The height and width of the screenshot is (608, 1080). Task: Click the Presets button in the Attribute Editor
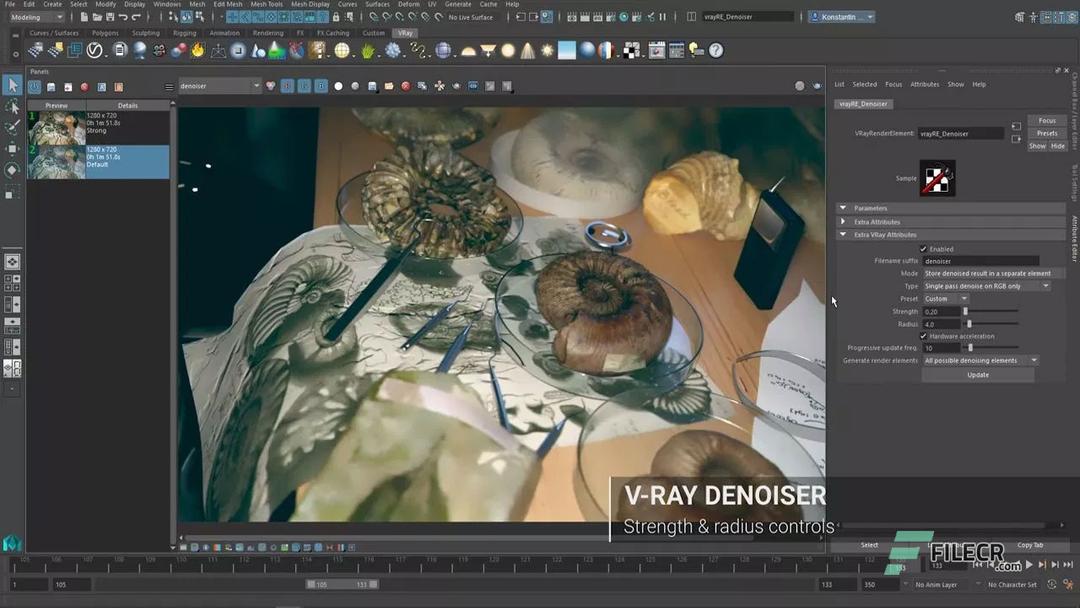(1046, 132)
